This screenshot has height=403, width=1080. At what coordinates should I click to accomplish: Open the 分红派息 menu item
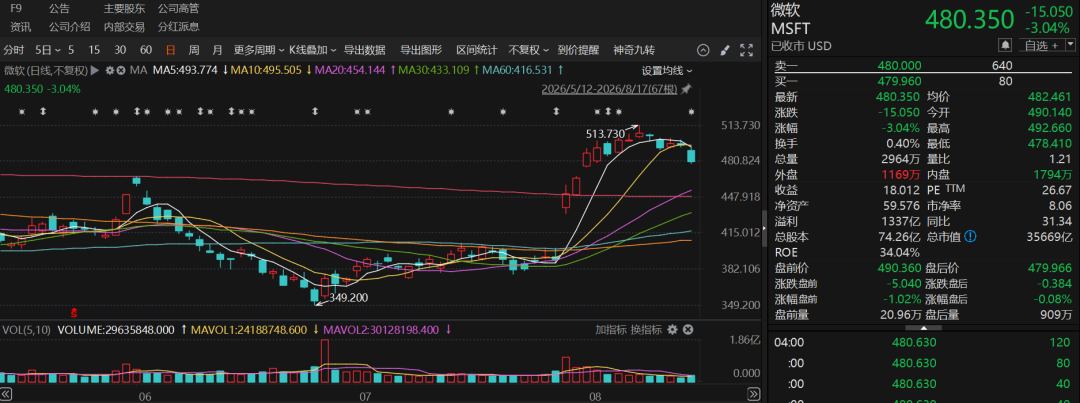178,27
